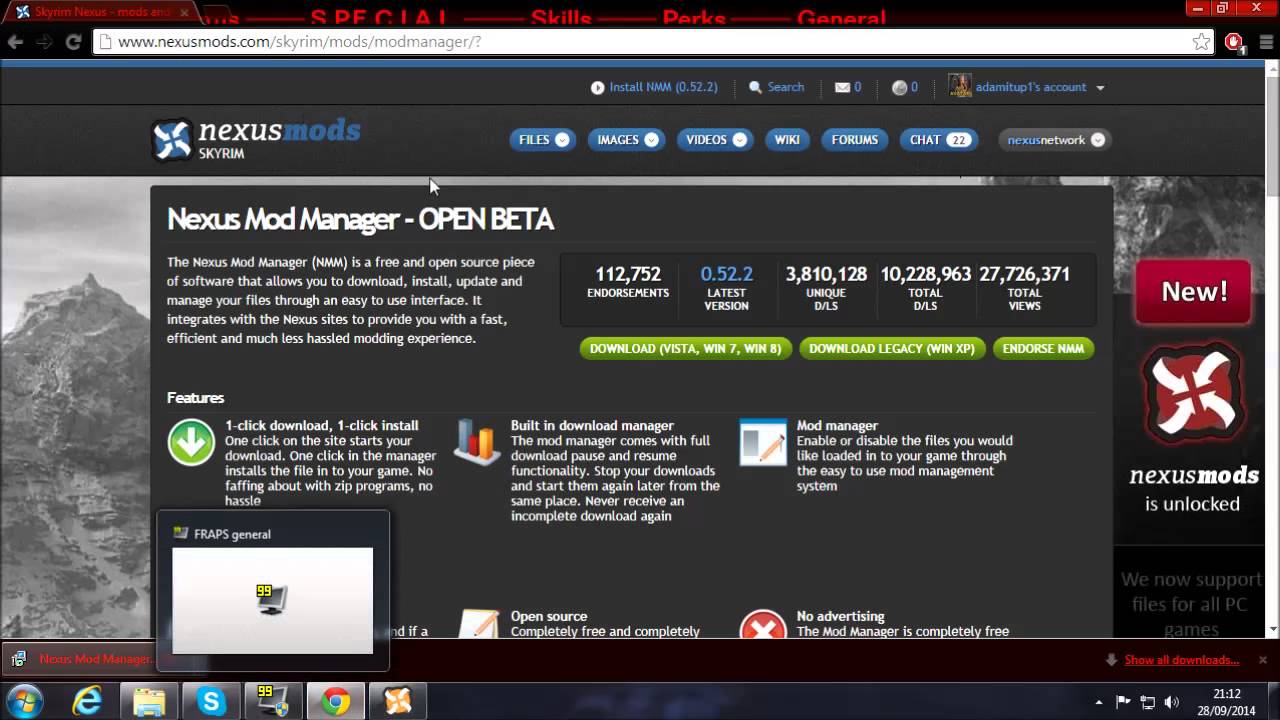Click the adamitup1 avatar image
The height and width of the screenshot is (720, 1280).
pyautogui.click(x=959, y=86)
